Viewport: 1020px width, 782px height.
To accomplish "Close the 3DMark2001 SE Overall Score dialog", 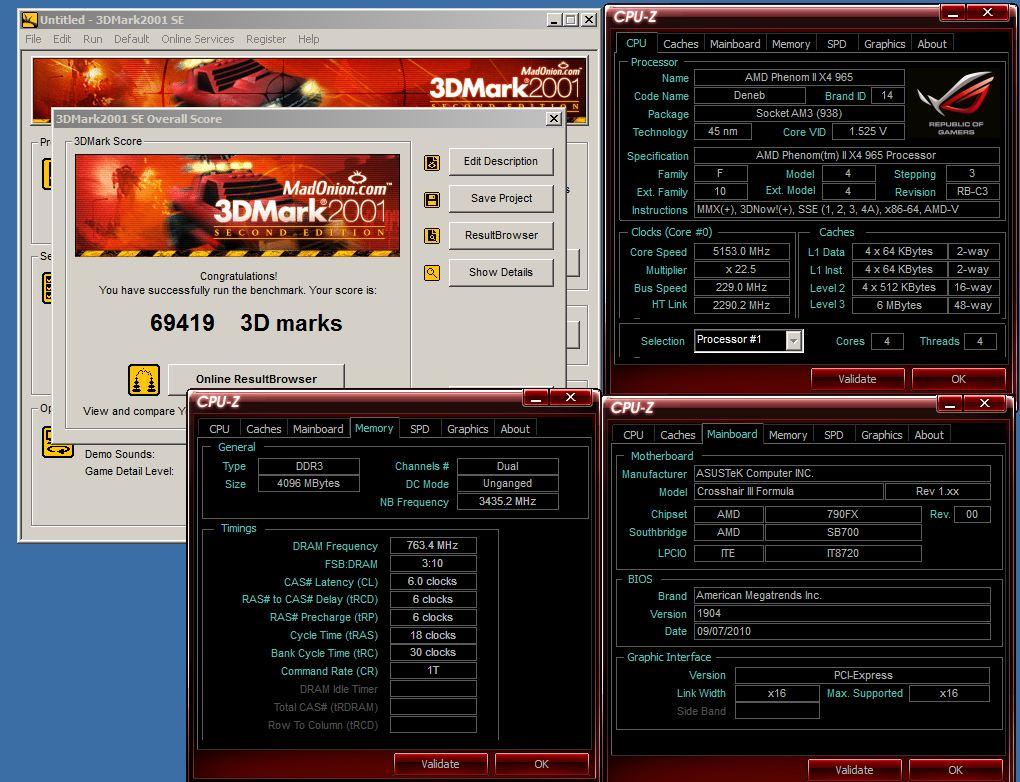I will [x=554, y=118].
